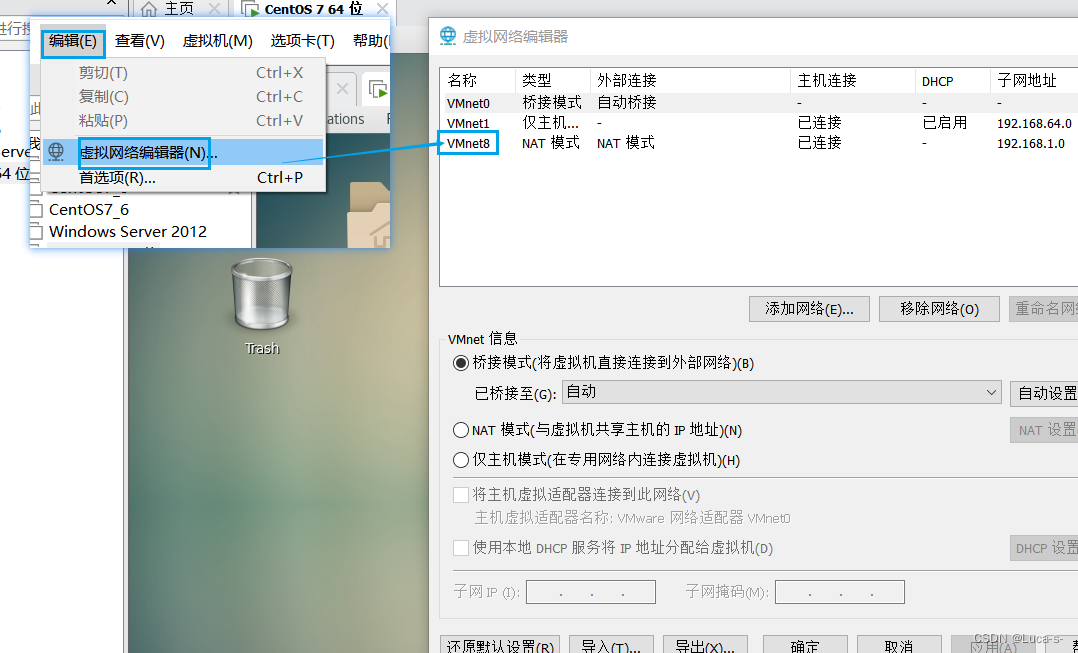Image resolution: width=1078 pixels, height=653 pixels.
Task: Click subnet address 192.168.64.0
Action: (x=1034, y=124)
